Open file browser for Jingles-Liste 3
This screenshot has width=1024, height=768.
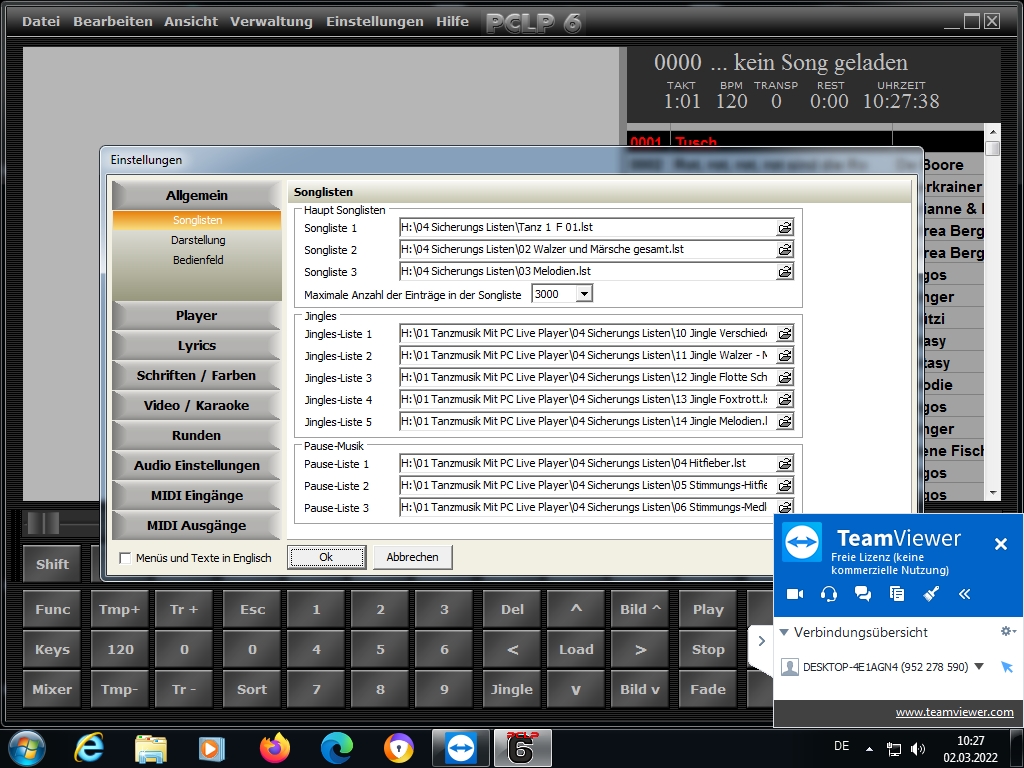[x=785, y=378]
